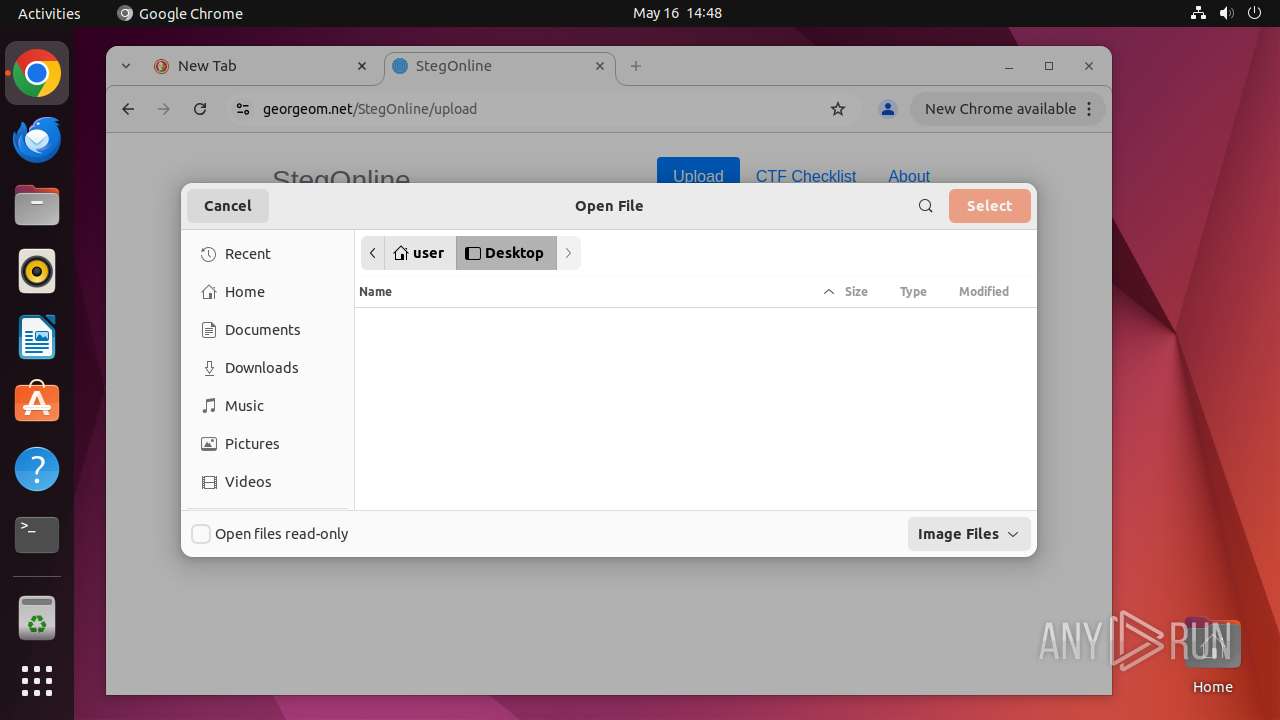Show Applications grid in the dock
The width and height of the screenshot is (1280, 720).
(x=37, y=681)
